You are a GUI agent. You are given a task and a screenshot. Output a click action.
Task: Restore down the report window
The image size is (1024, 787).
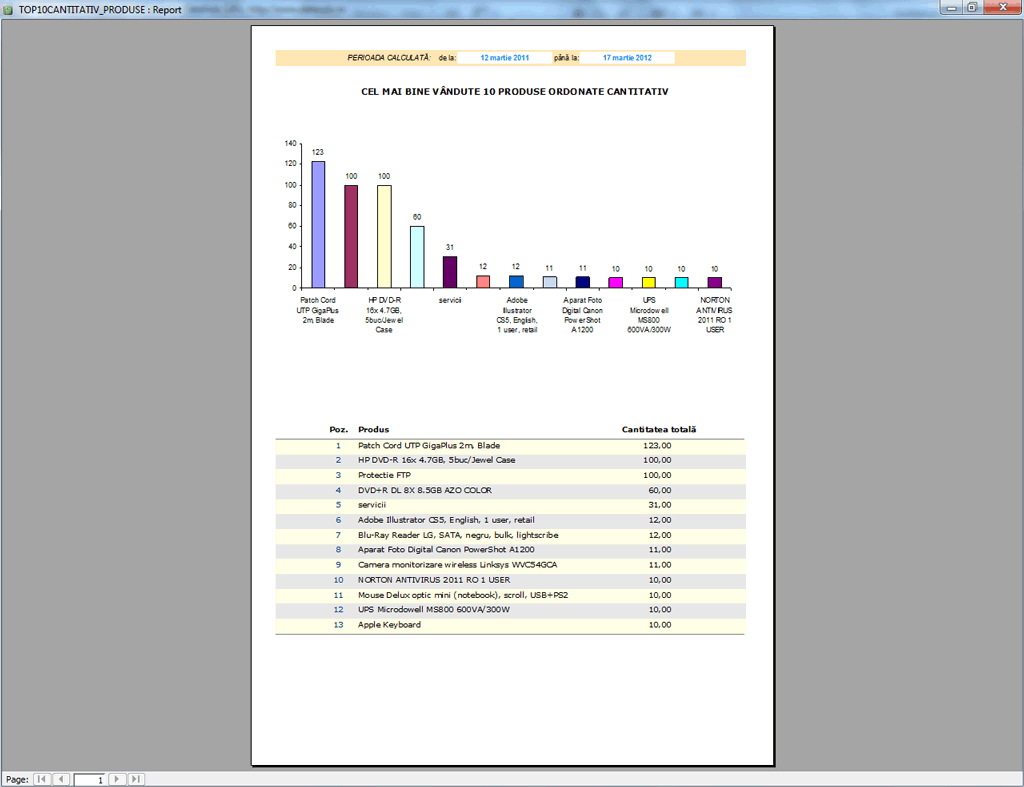[972, 7]
